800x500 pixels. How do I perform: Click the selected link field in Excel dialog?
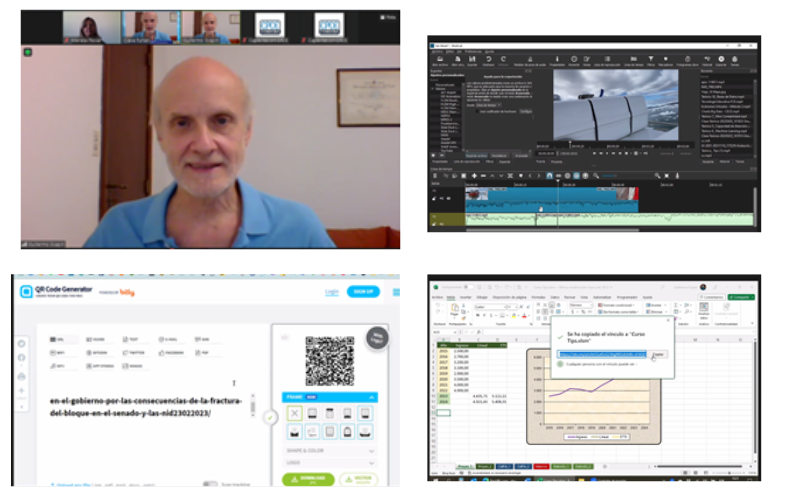point(602,354)
